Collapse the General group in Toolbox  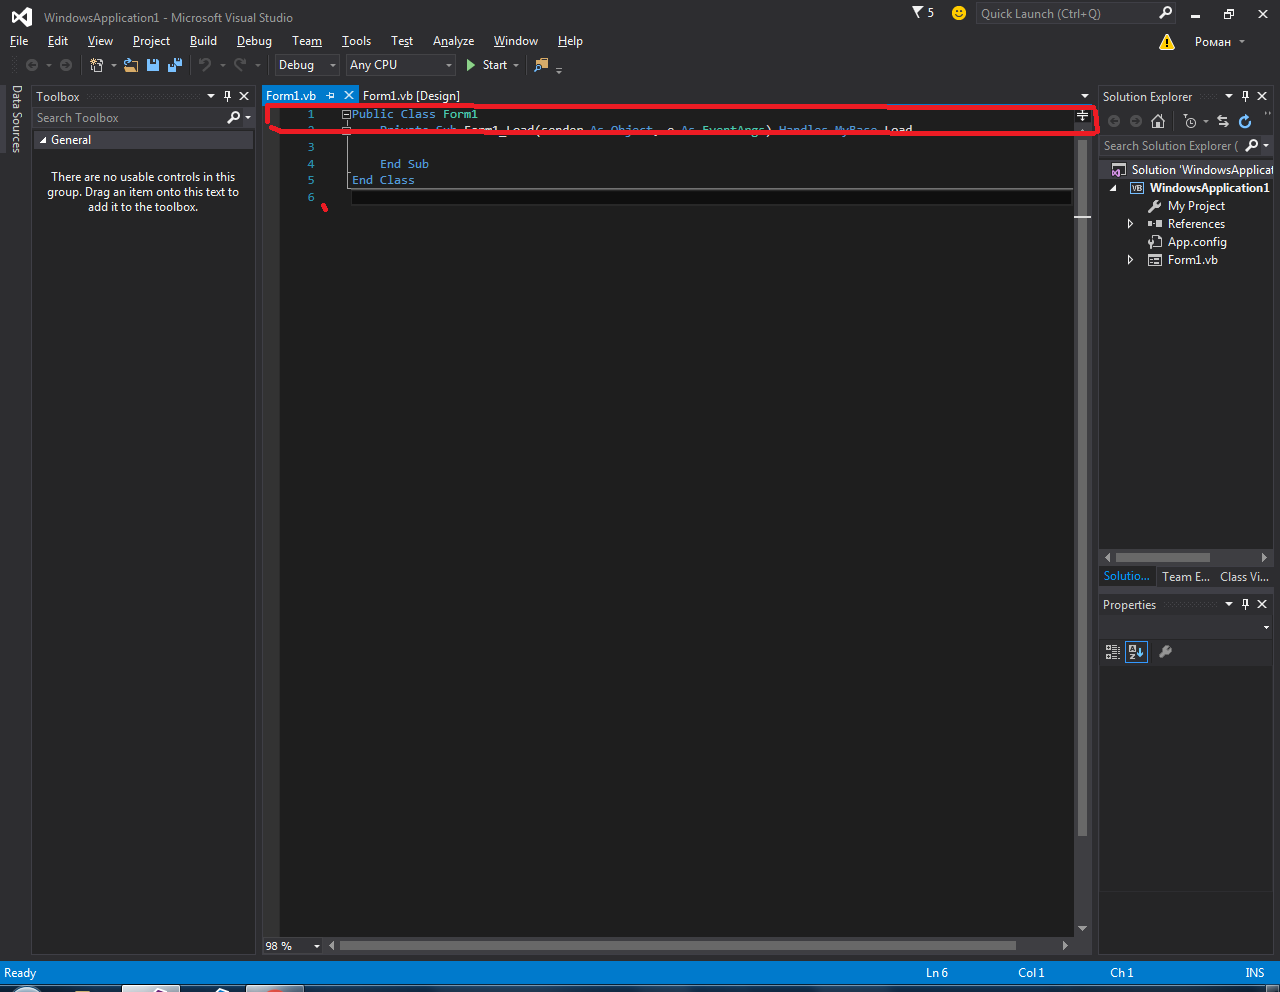tap(43, 140)
